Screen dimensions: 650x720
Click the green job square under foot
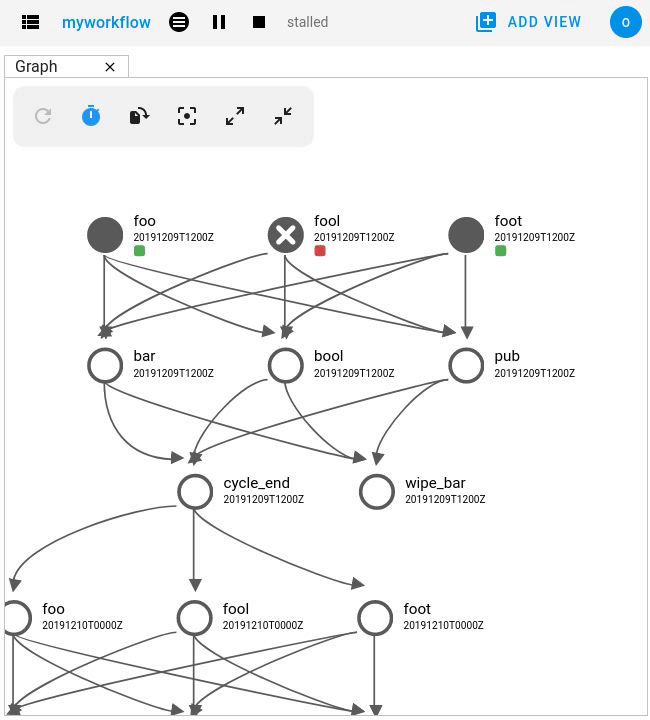pyautogui.click(x=501, y=251)
